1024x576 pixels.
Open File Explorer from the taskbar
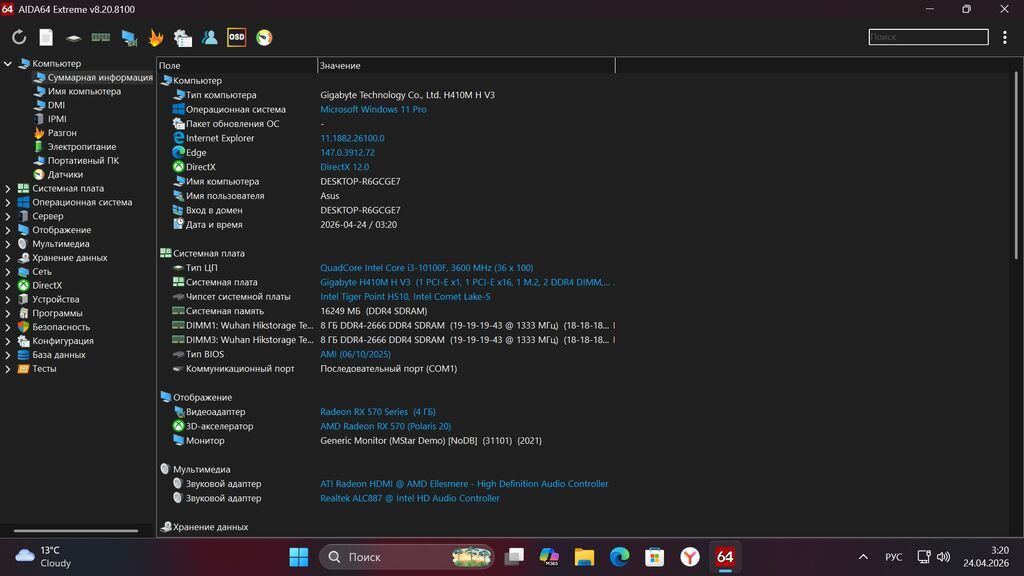pos(584,557)
